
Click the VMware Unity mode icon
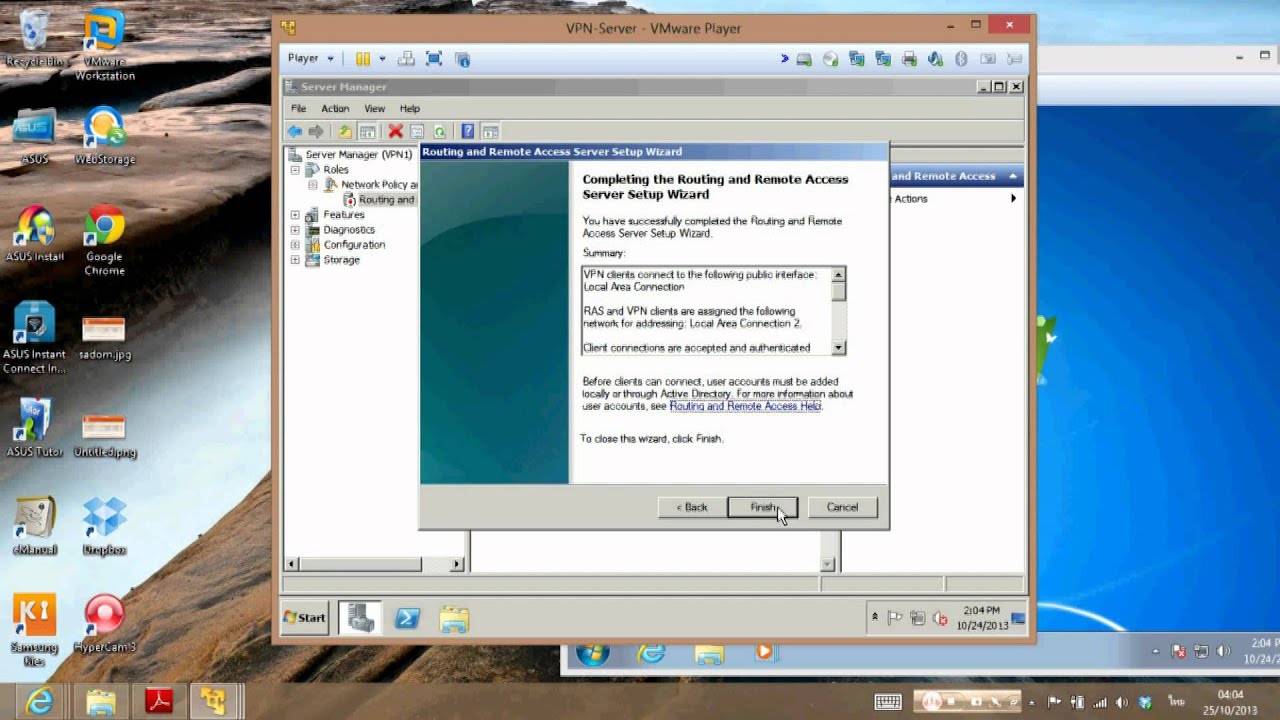pos(462,59)
